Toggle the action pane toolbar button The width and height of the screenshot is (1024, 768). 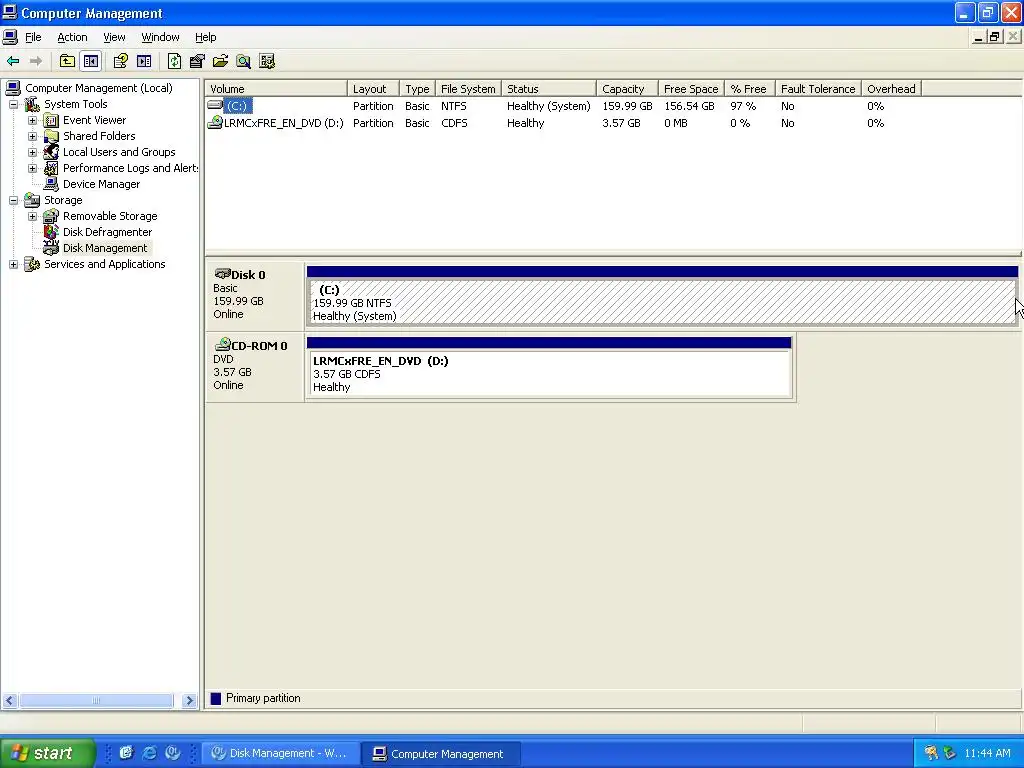[144, 61]
